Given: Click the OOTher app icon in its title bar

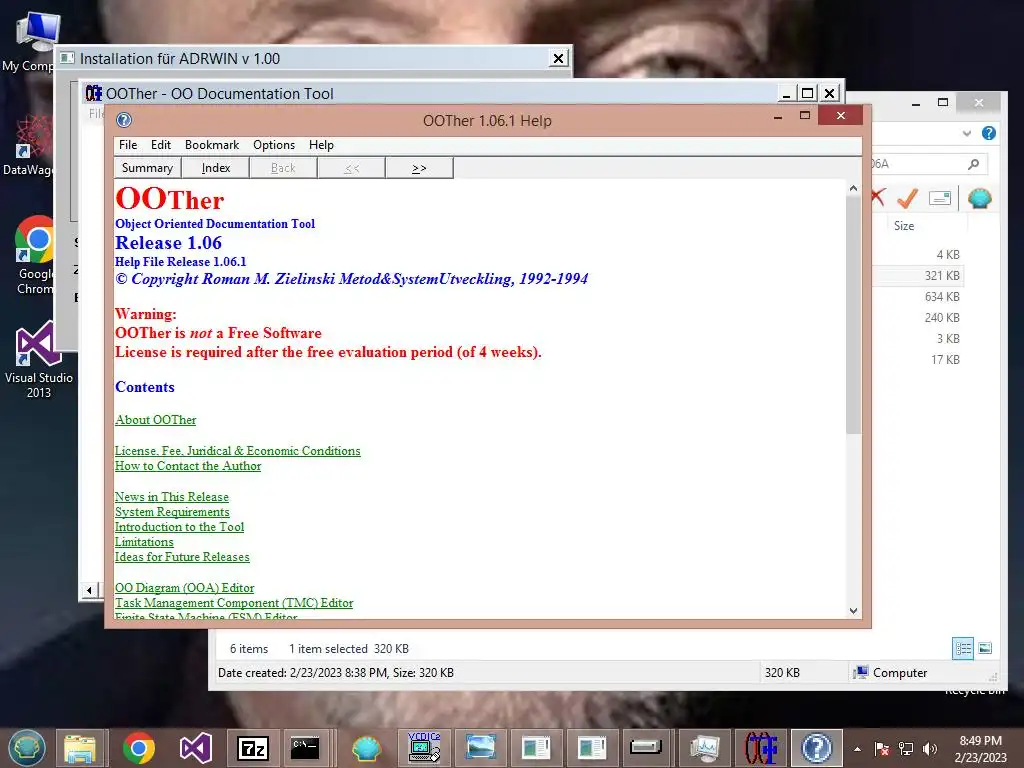Looking at the screenshot, I should [x=94, y=93].
